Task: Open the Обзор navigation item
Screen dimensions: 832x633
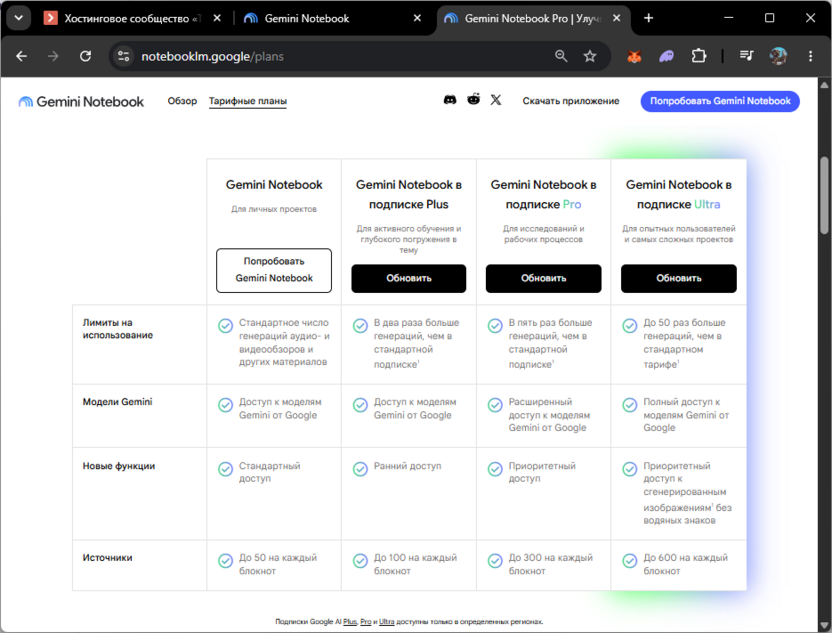Action: coord(182,101)
